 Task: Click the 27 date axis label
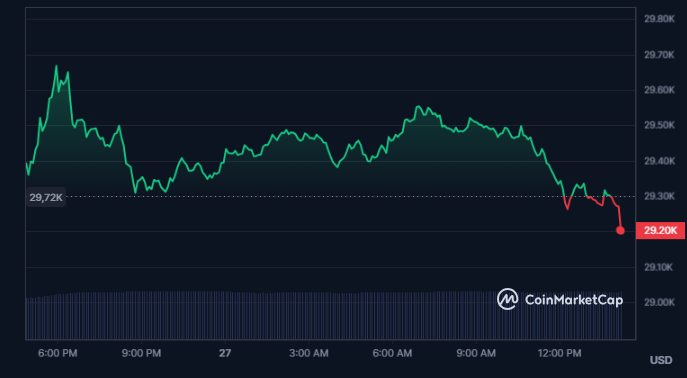click(x=225, y=353)
